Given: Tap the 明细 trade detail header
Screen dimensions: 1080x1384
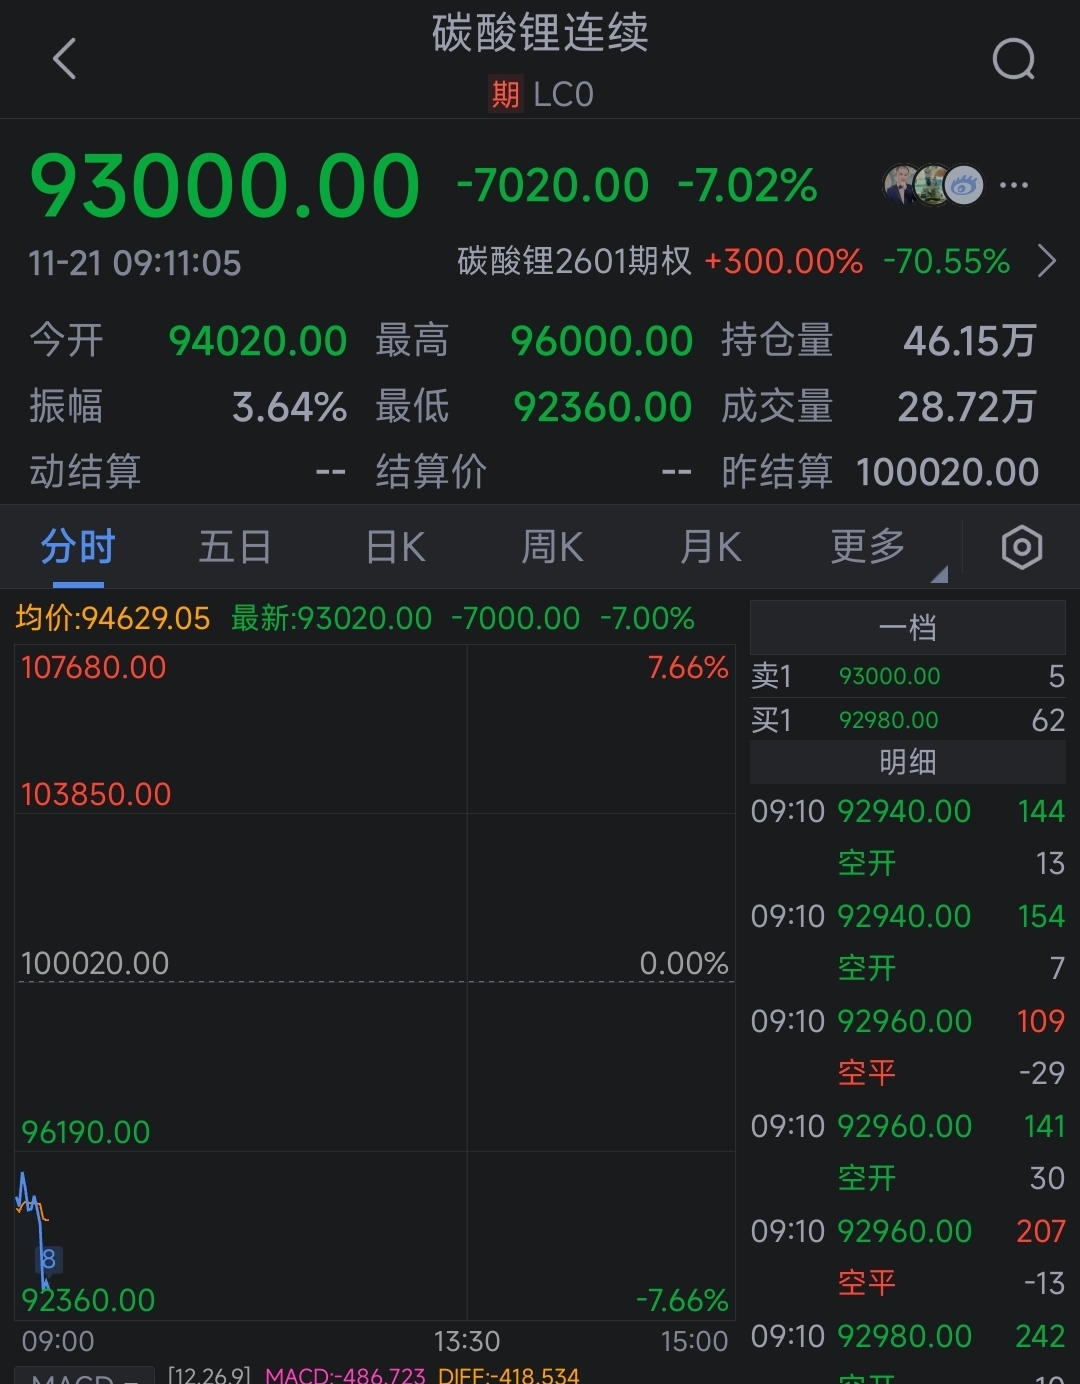Looking at the screenshot, I should pyautogui.click(x=907, y=762).
